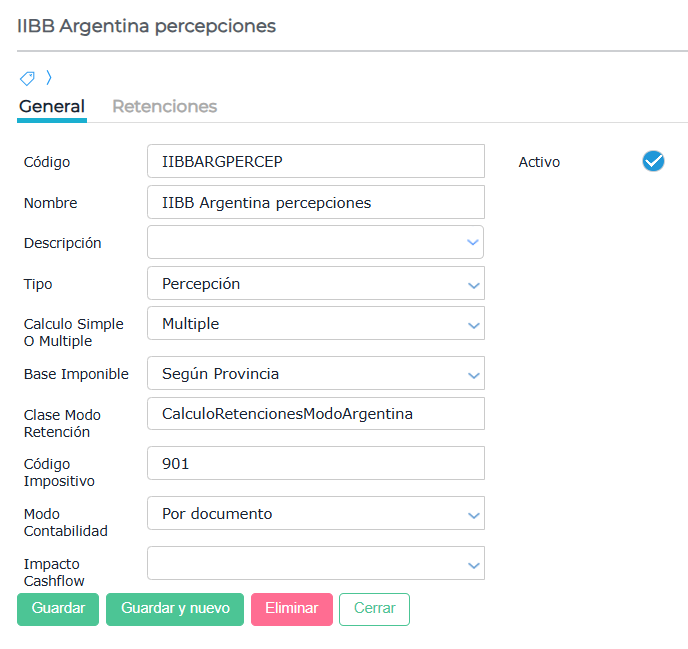
Task: Switch to the Retenciones tab
Action: [164, 106]
